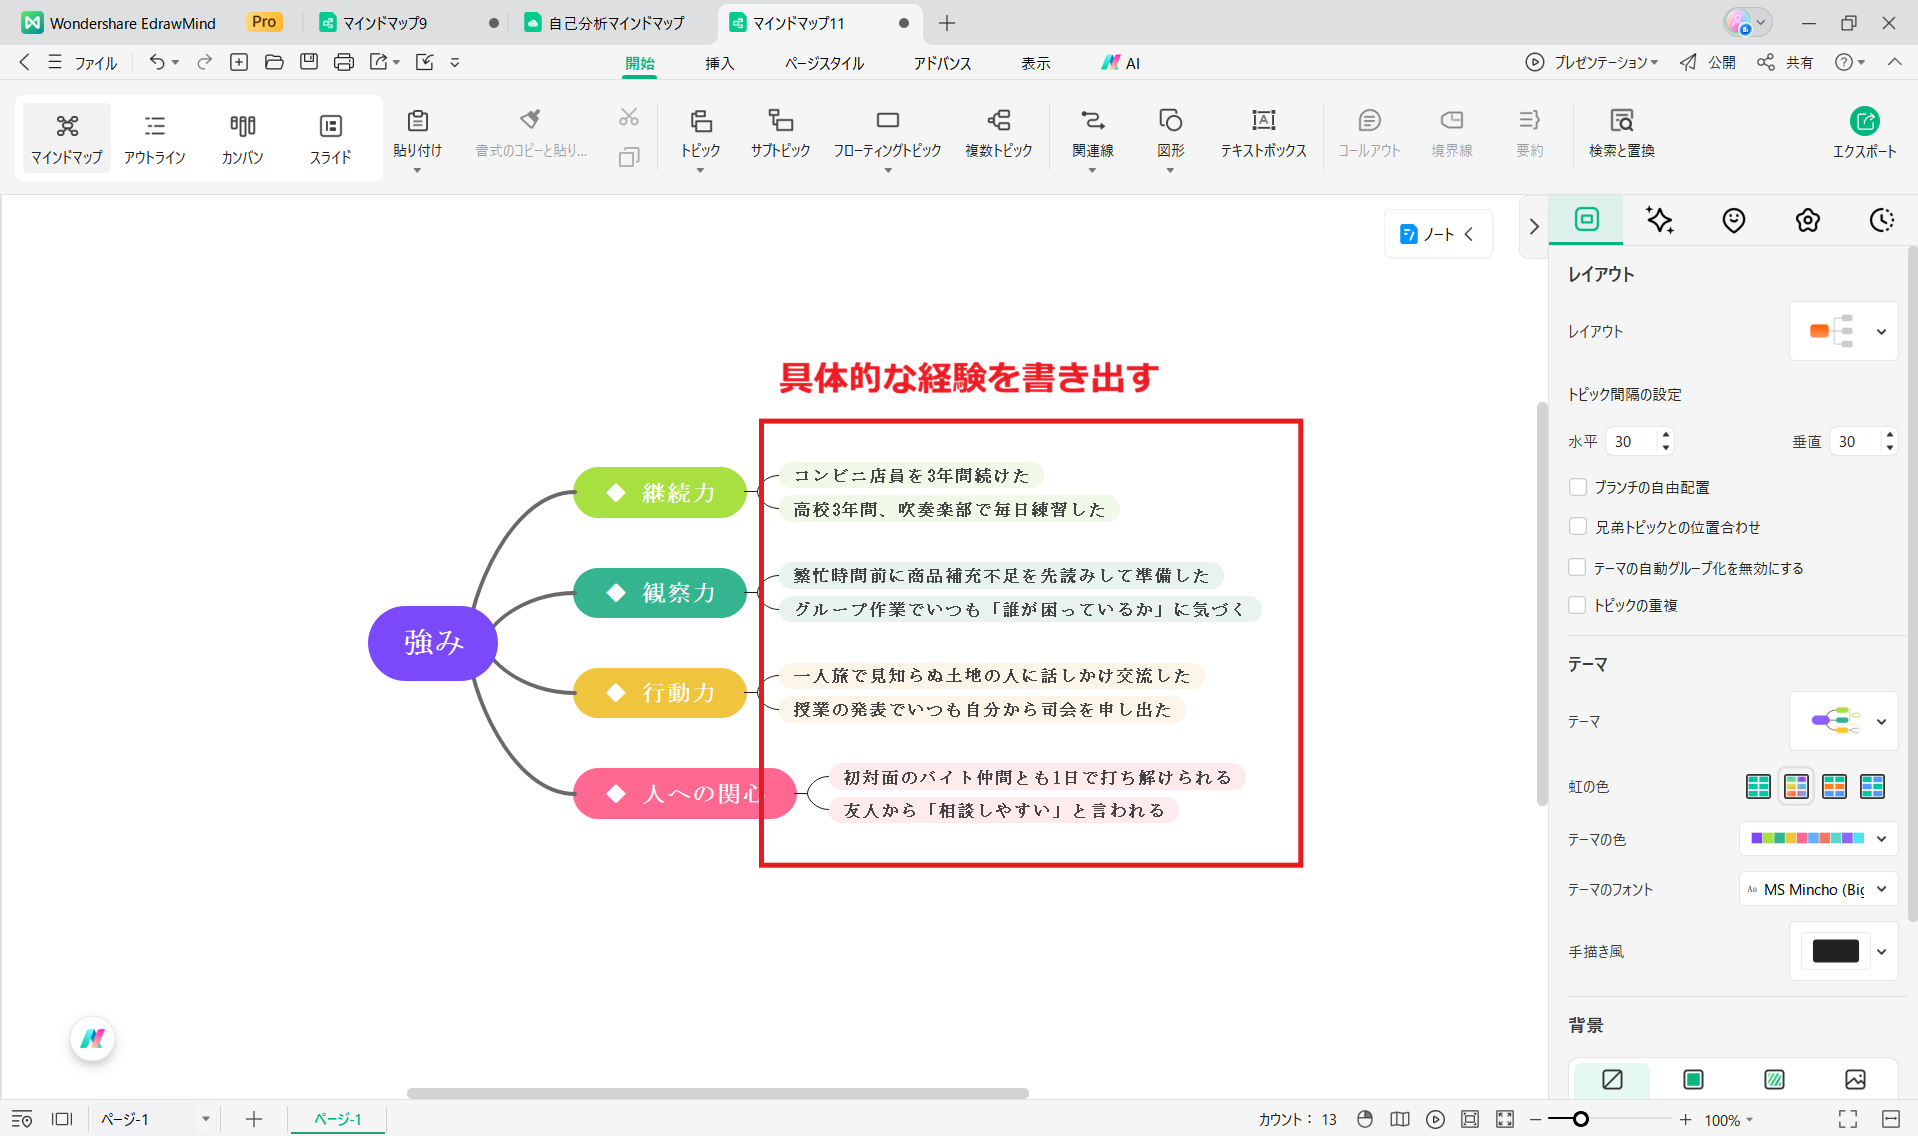Select the fourth 虹の色 rainbow style
Image resolution: width=1918 pixels, height=1136 pixels.
click(x=1872, y=787)
